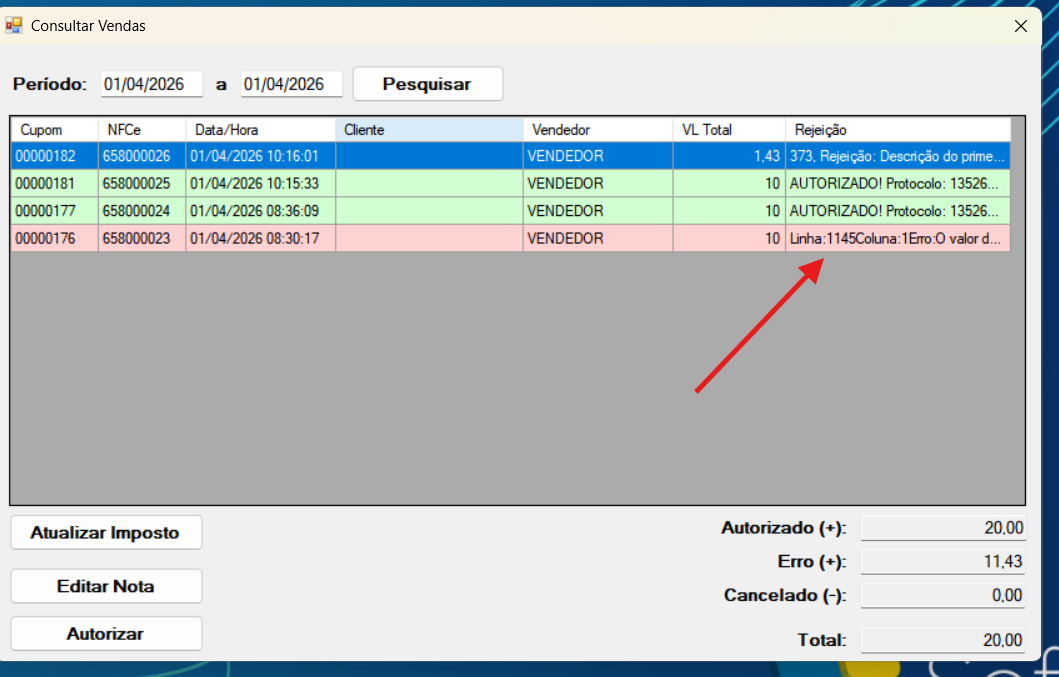
Task: Sort by the NFCe column header
Action: point(141,130)
